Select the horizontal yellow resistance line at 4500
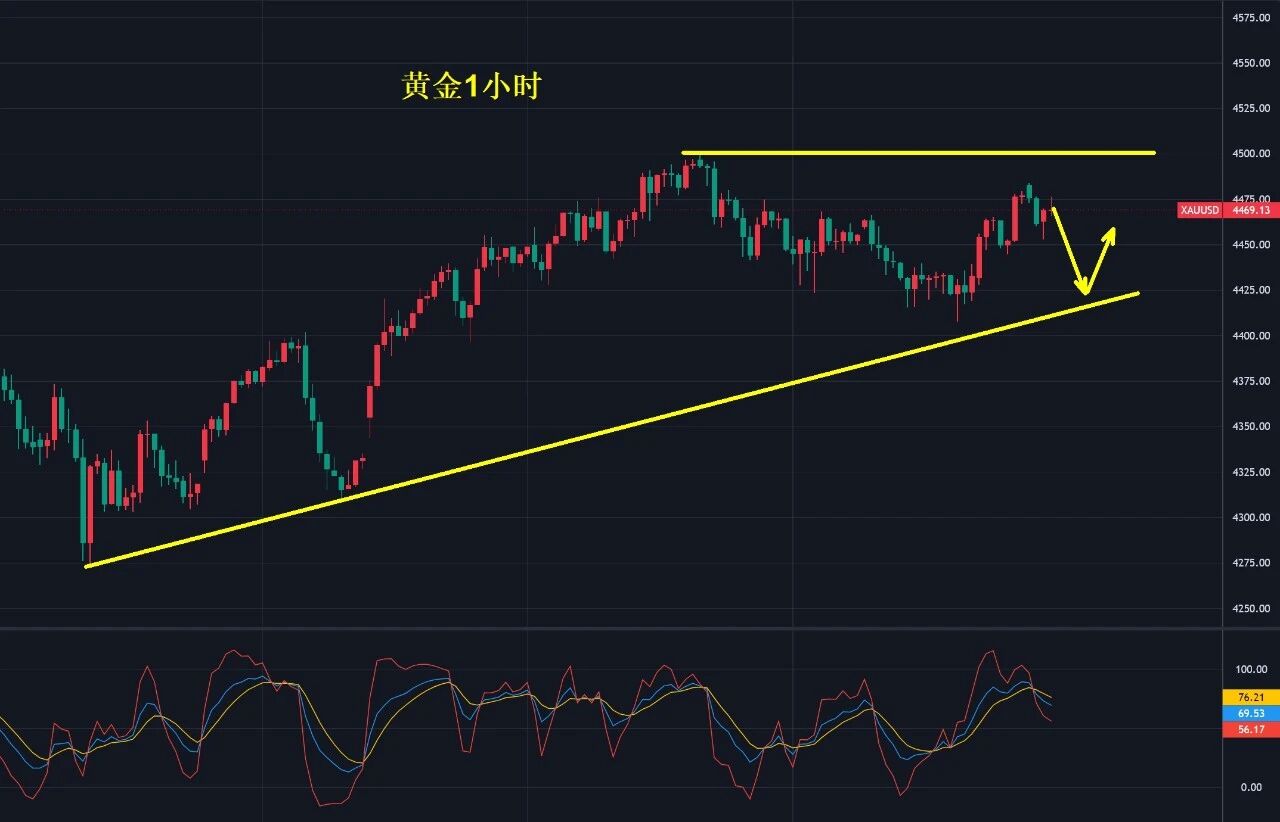 918,153
